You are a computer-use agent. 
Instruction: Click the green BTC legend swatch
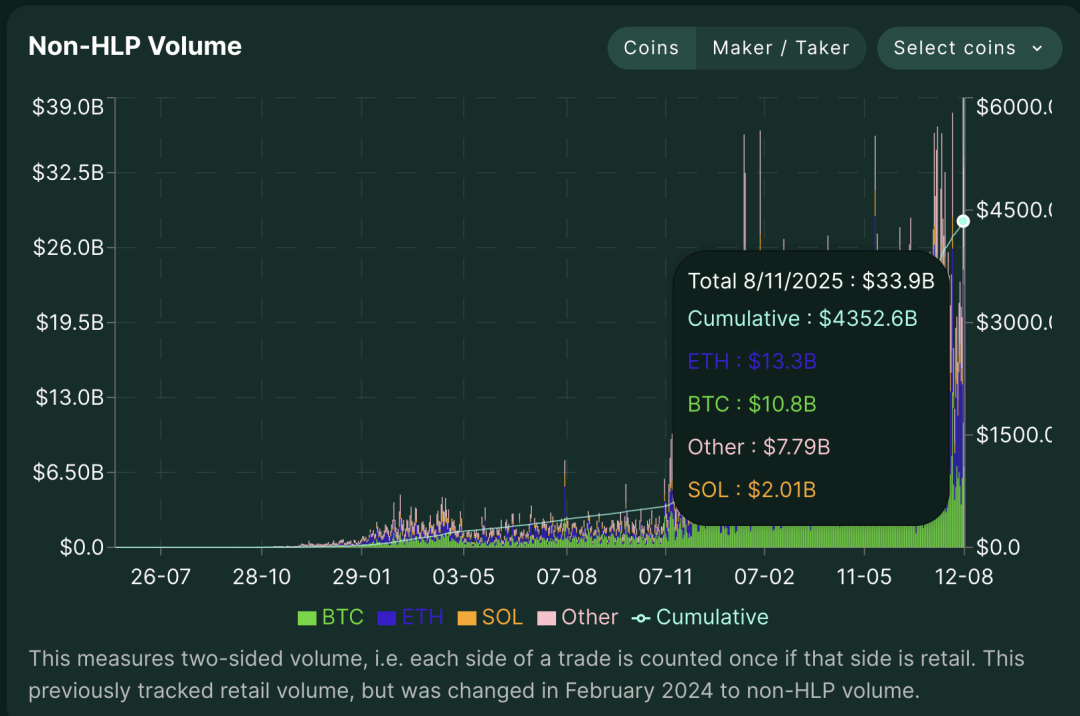pos(307,618)
